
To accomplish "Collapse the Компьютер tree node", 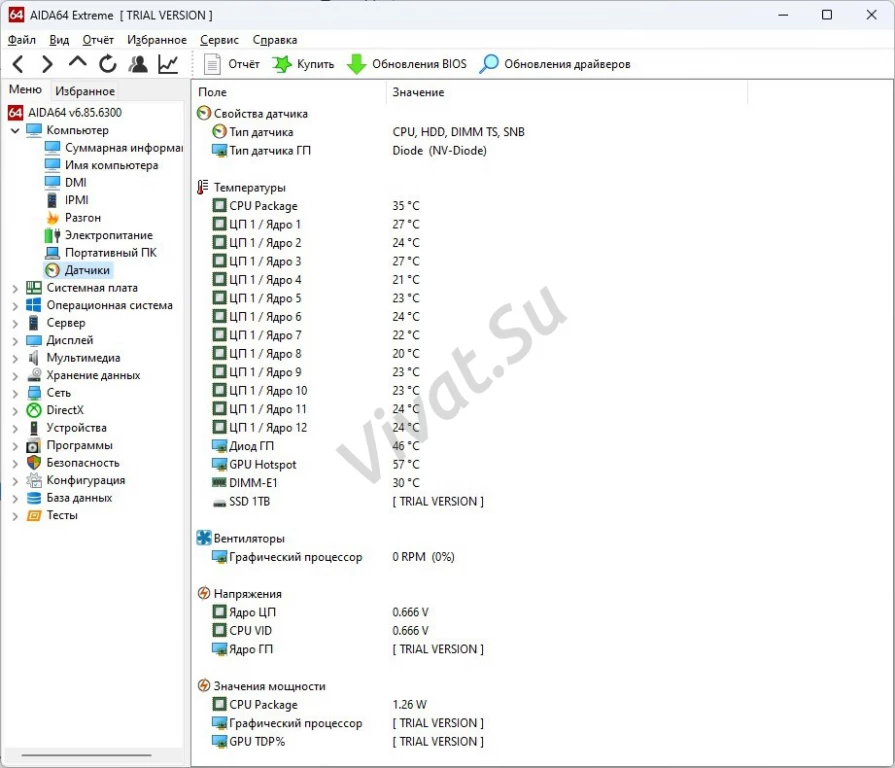I will (15, 131).
